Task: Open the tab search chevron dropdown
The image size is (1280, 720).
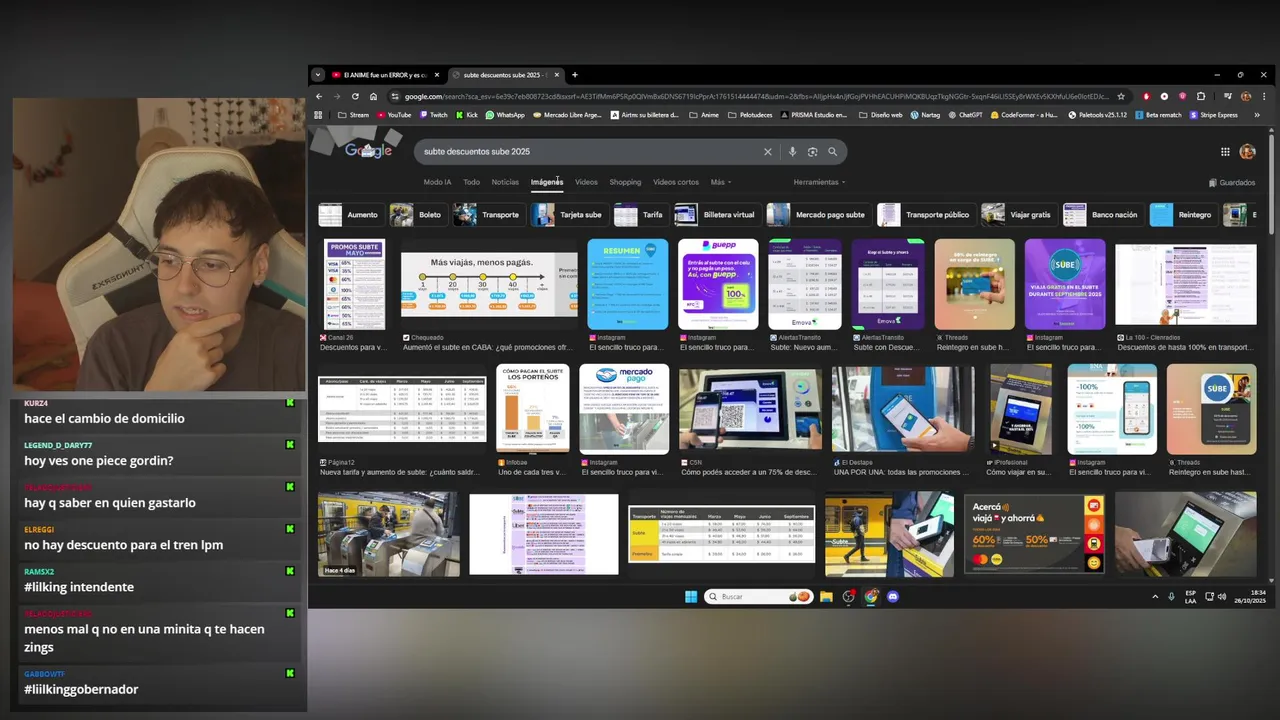Action: (318, 75)
